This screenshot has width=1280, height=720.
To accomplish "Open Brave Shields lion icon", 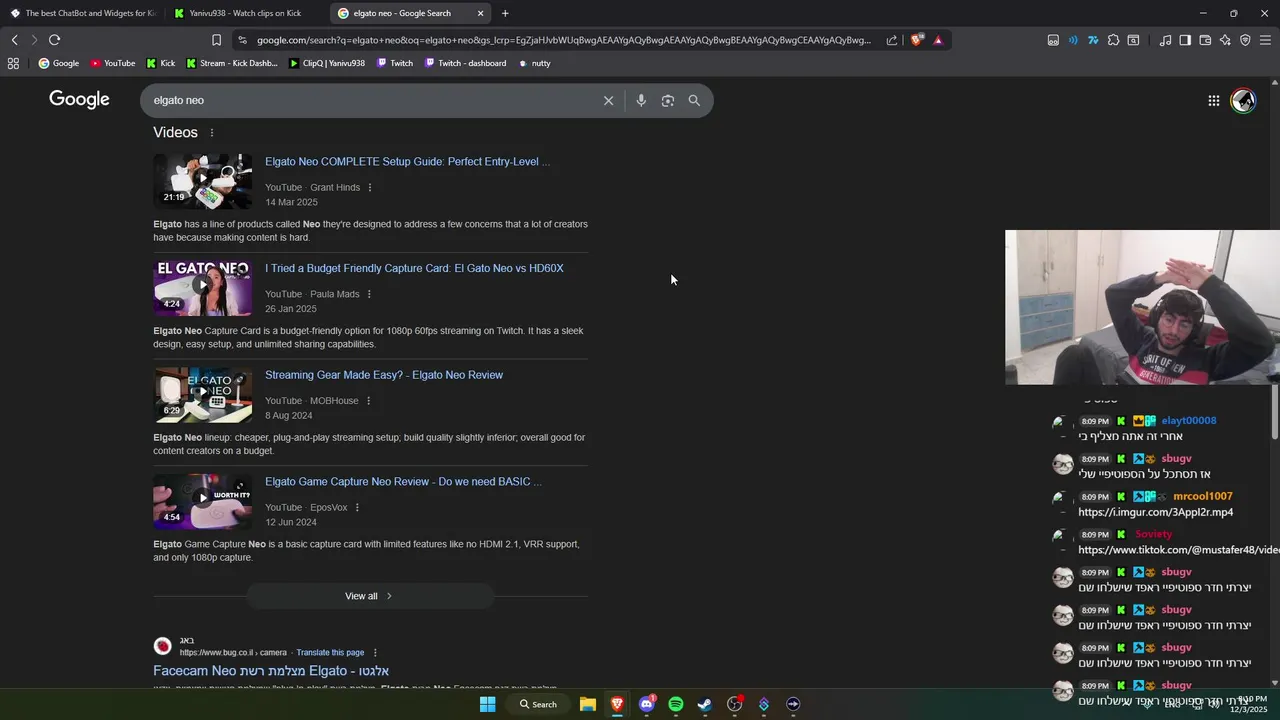I will [x=917, y=40].
